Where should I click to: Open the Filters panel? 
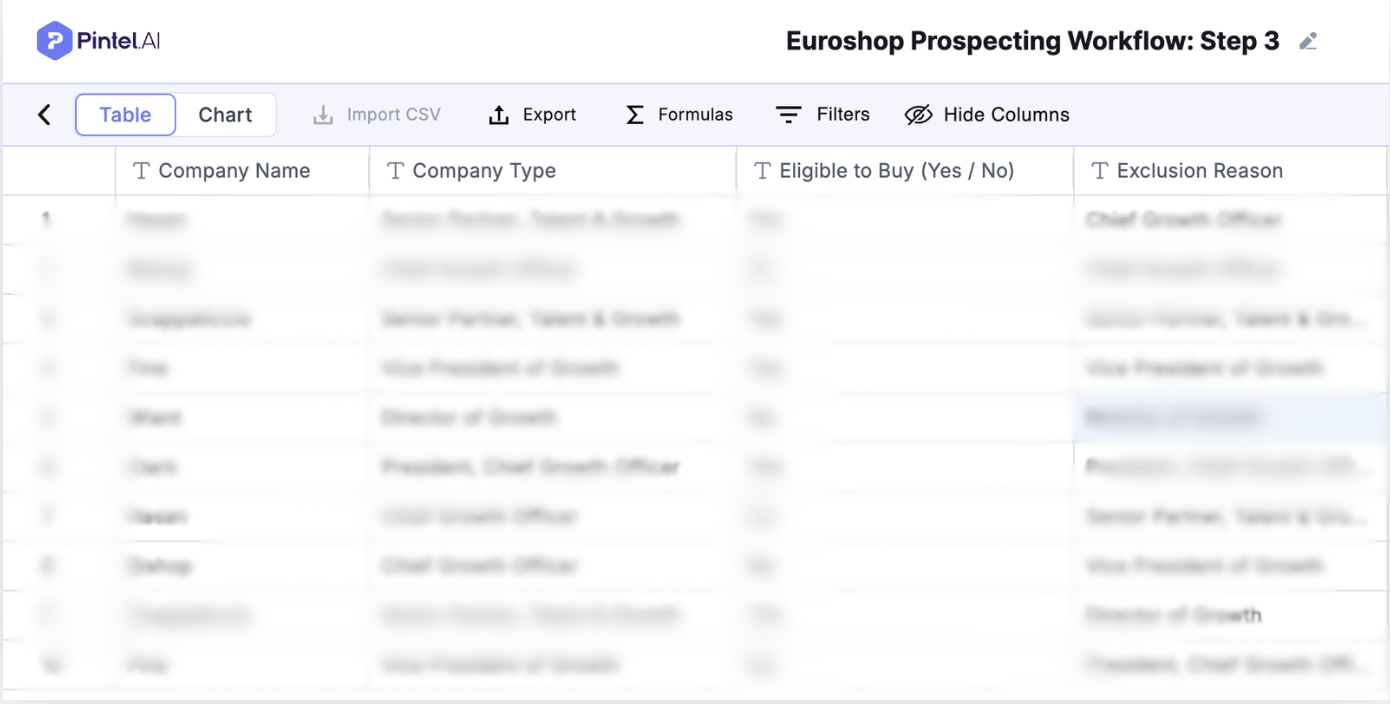click(843, 115)
